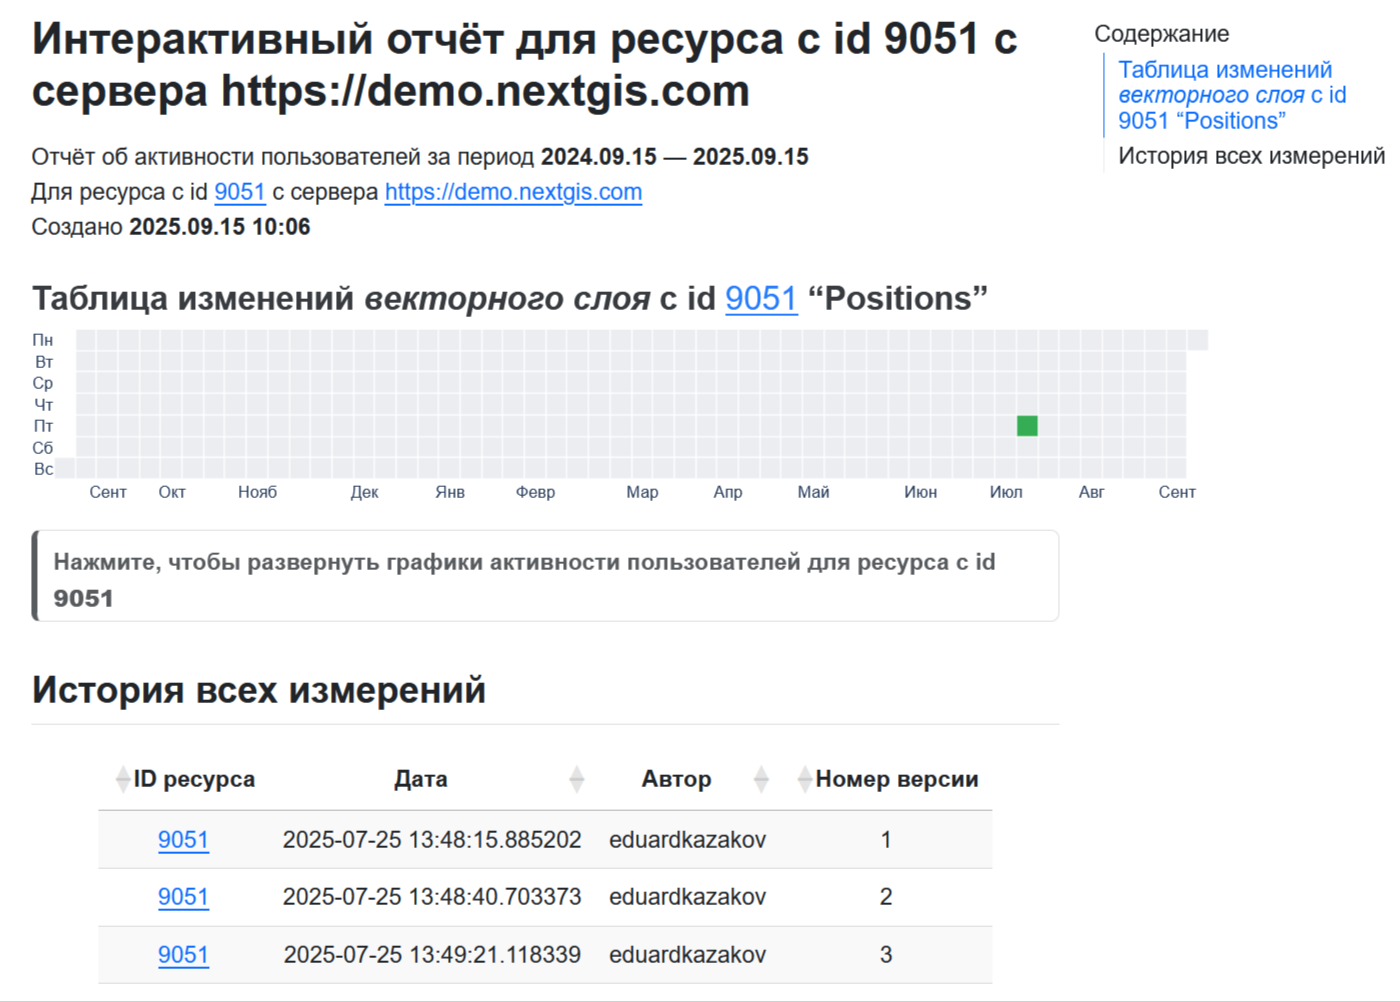This screenshot has height=1002, width=1400.
Task: Click the 'Июл' month label under heatmap
Action: pos(1006,492)
